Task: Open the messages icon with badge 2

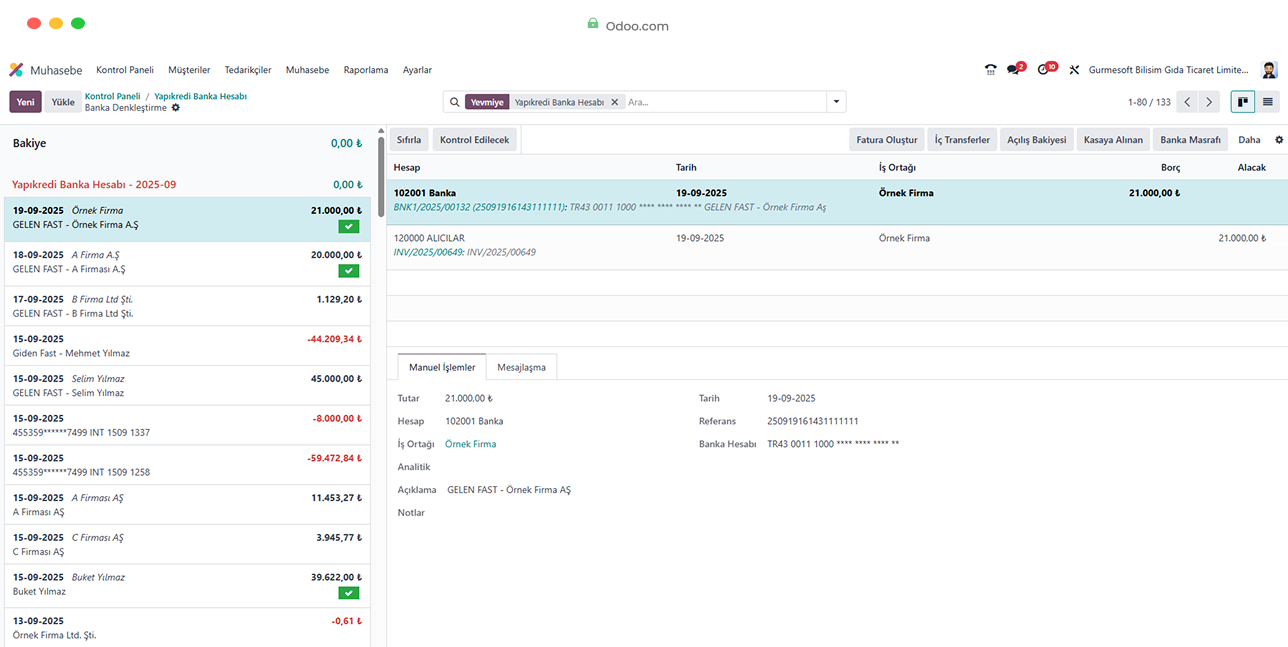Action: tap(1015, 70)
